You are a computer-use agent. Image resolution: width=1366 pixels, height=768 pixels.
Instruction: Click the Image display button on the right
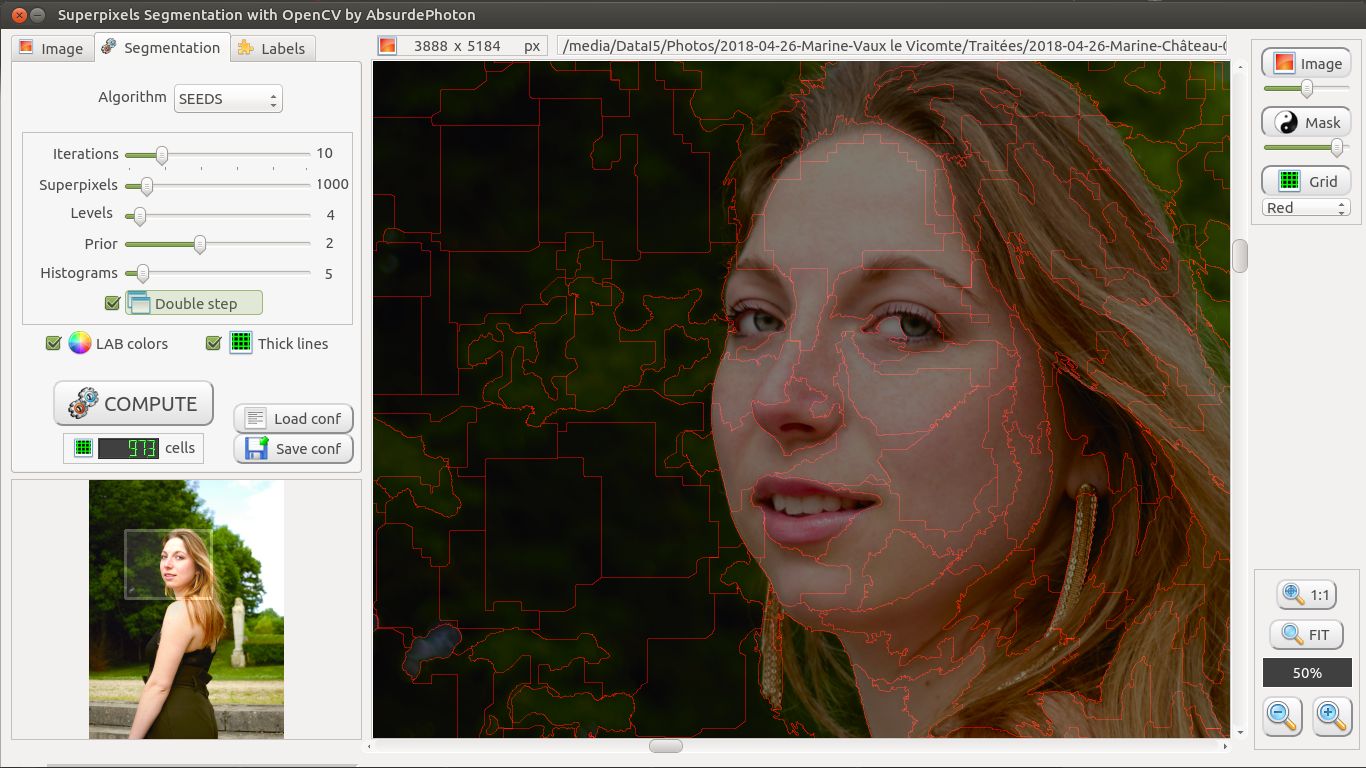pos(1306,64)
